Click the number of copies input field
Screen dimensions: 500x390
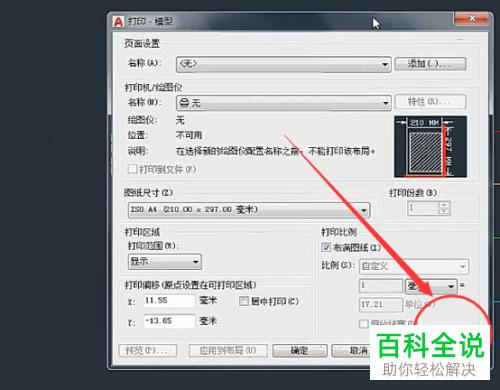pyautogui.click(x=423, y=208)
